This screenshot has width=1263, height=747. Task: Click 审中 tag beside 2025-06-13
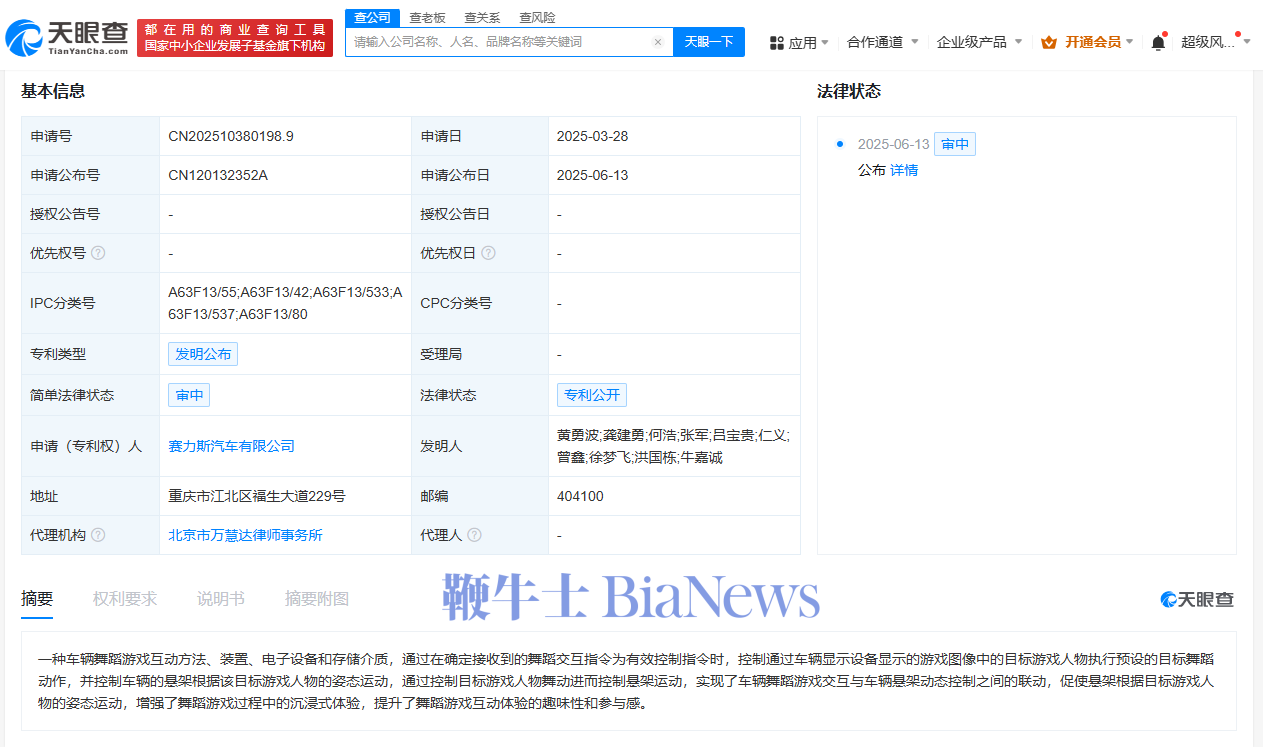point(955,144)
